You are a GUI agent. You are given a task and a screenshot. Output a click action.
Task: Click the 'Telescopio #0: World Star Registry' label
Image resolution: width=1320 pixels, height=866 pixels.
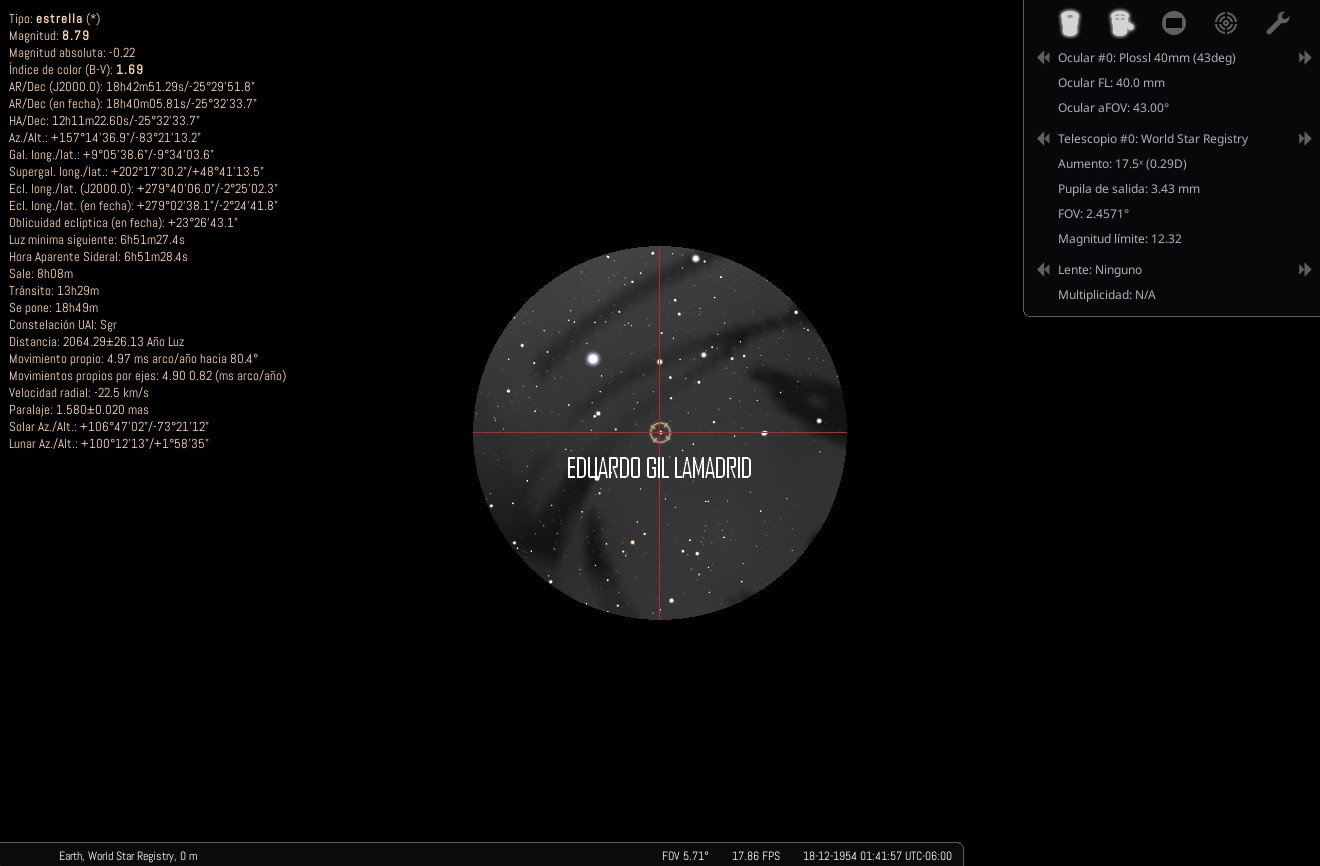[x=1153, y=139]
